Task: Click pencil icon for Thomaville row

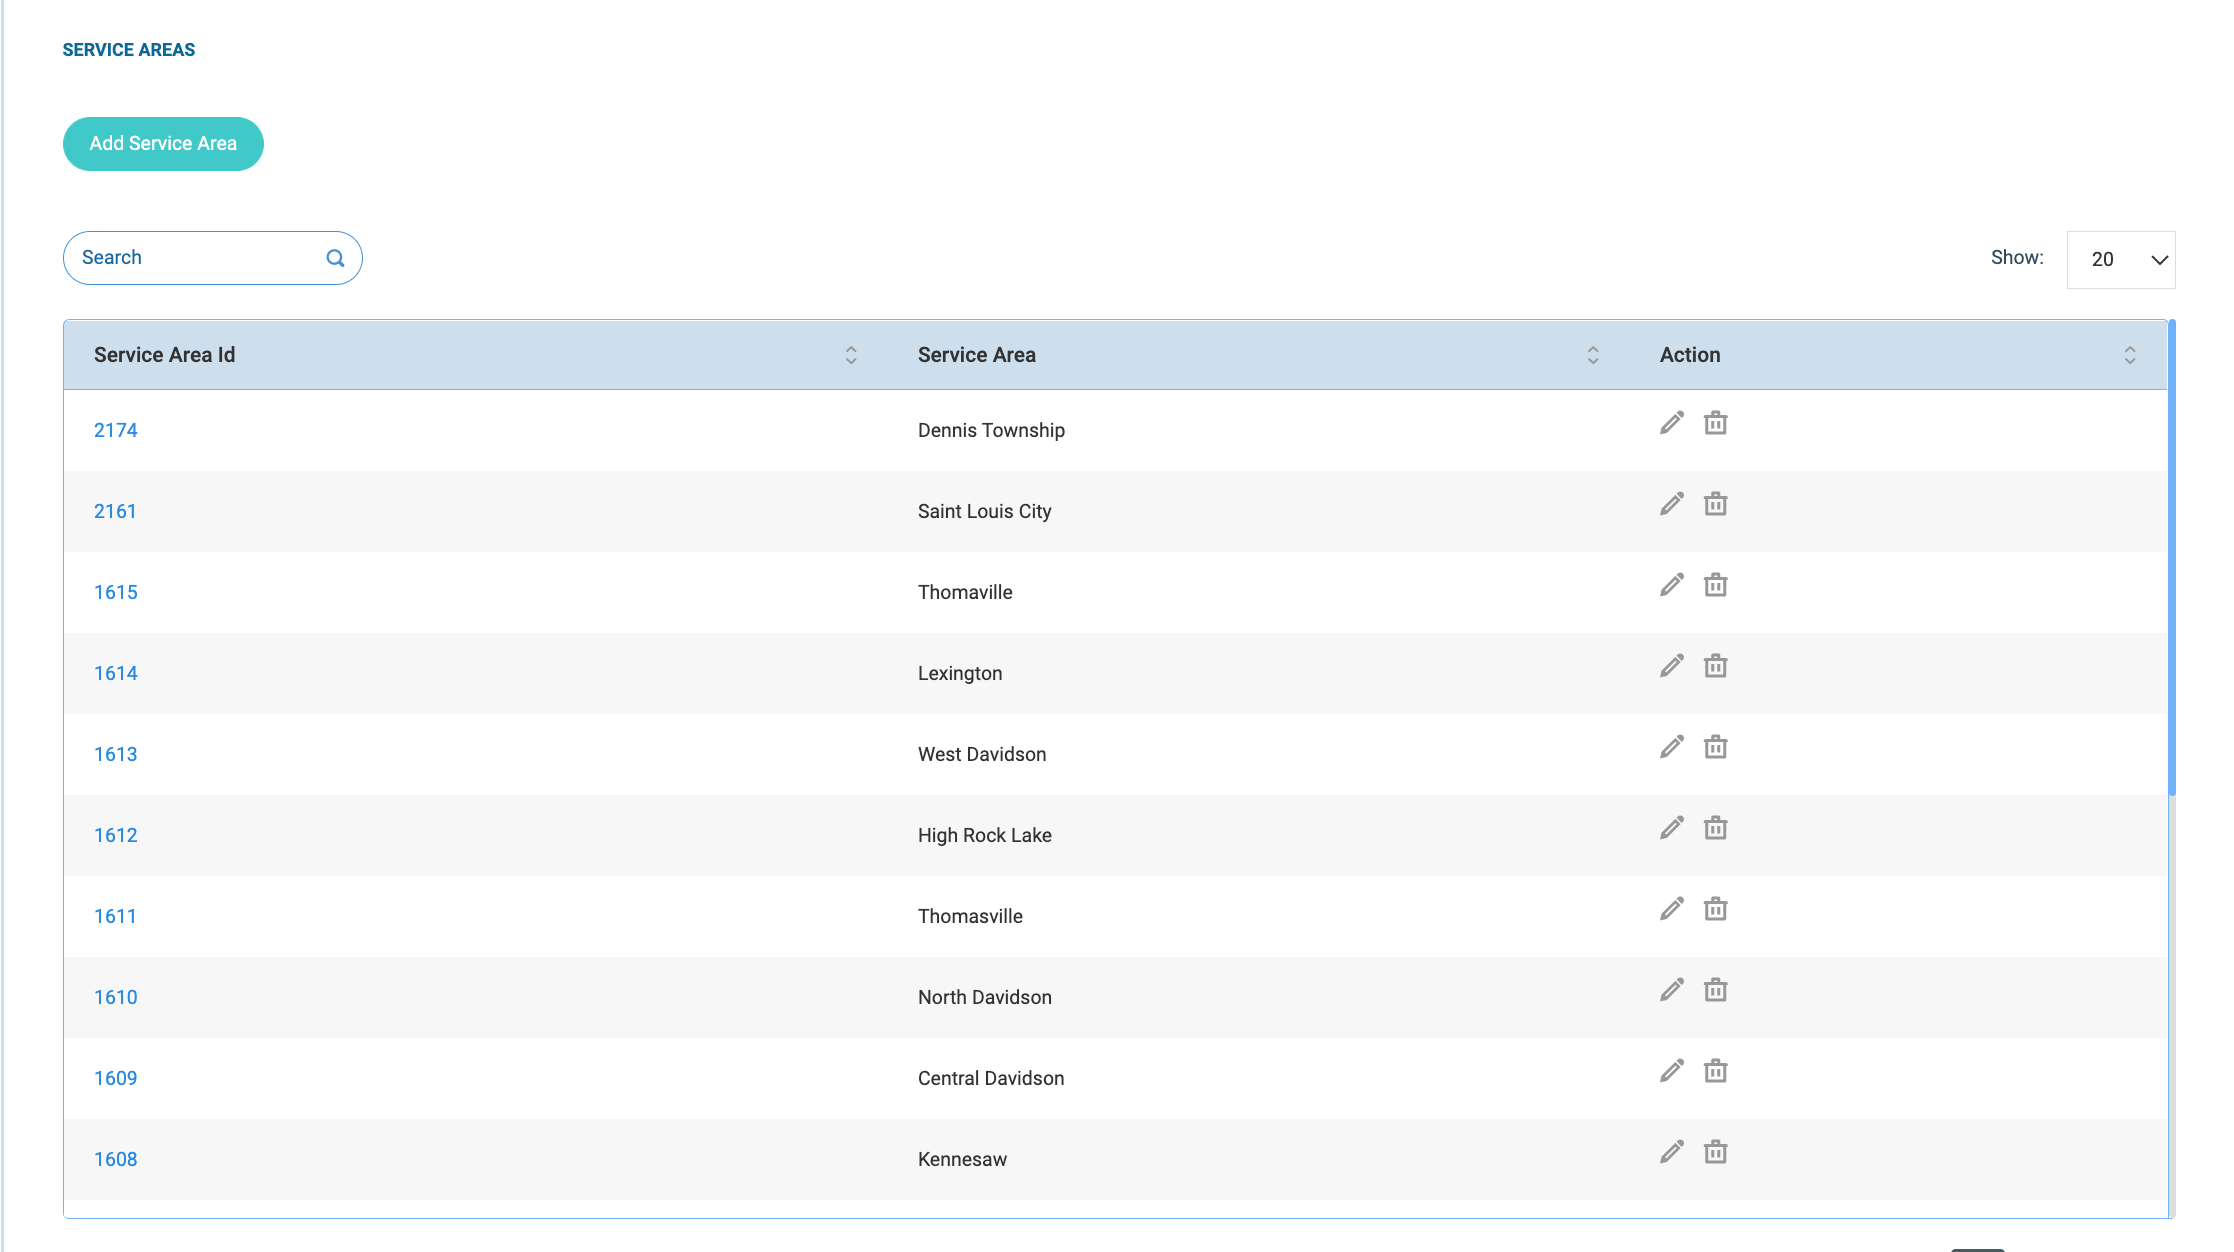Action: click(x=1671, y=585)
